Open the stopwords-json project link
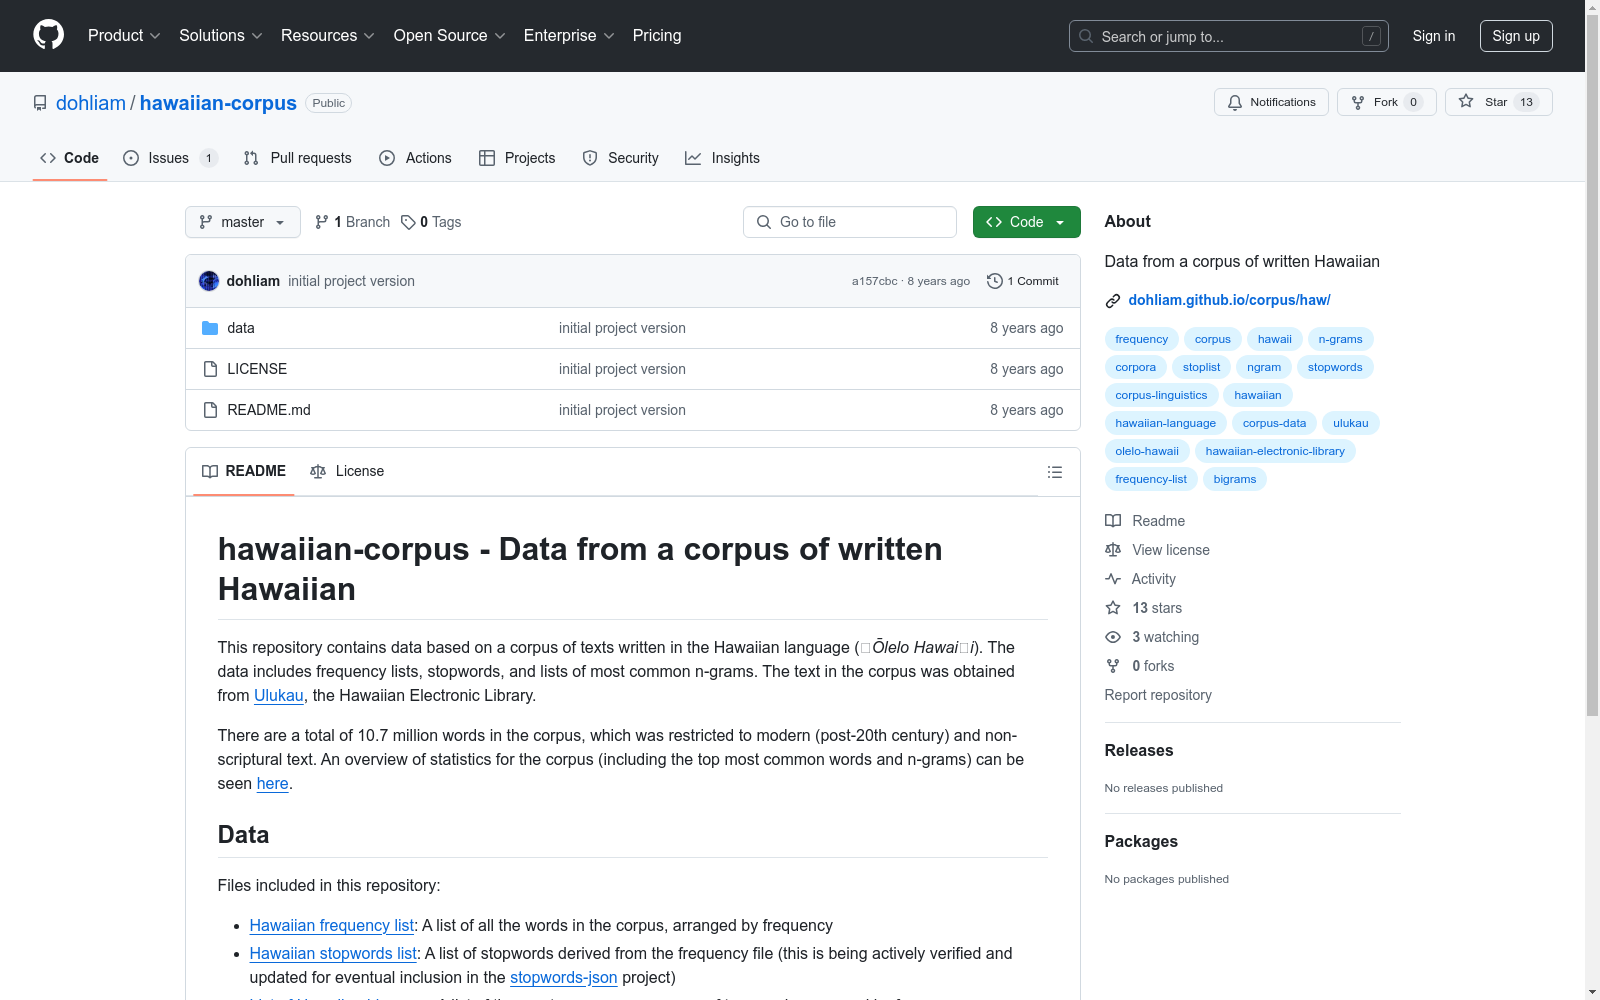The width and height of the screenshot is (1600, 1000). pyautogui.click(x=564, y=977)
